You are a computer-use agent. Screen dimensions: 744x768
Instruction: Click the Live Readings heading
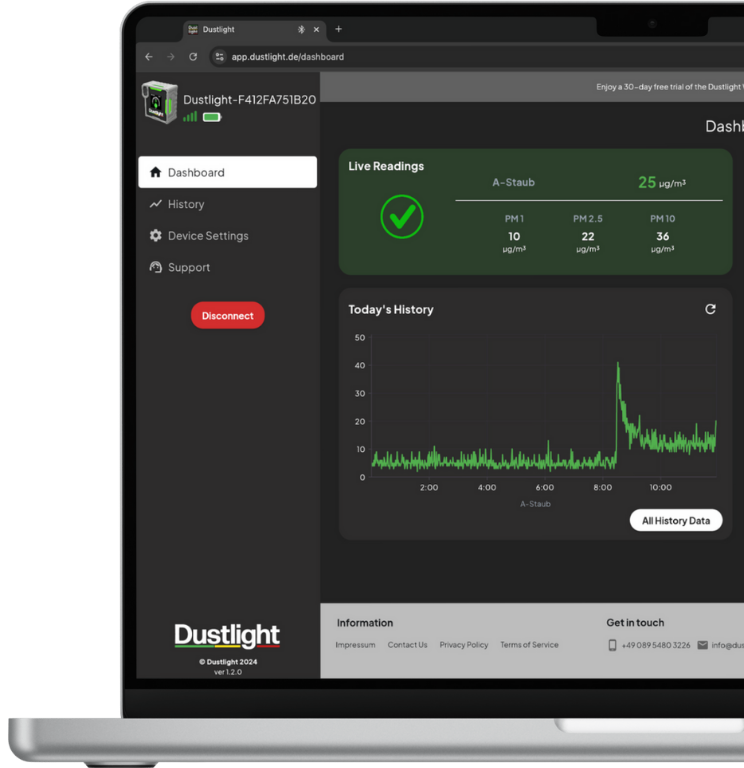pos(386,166)
